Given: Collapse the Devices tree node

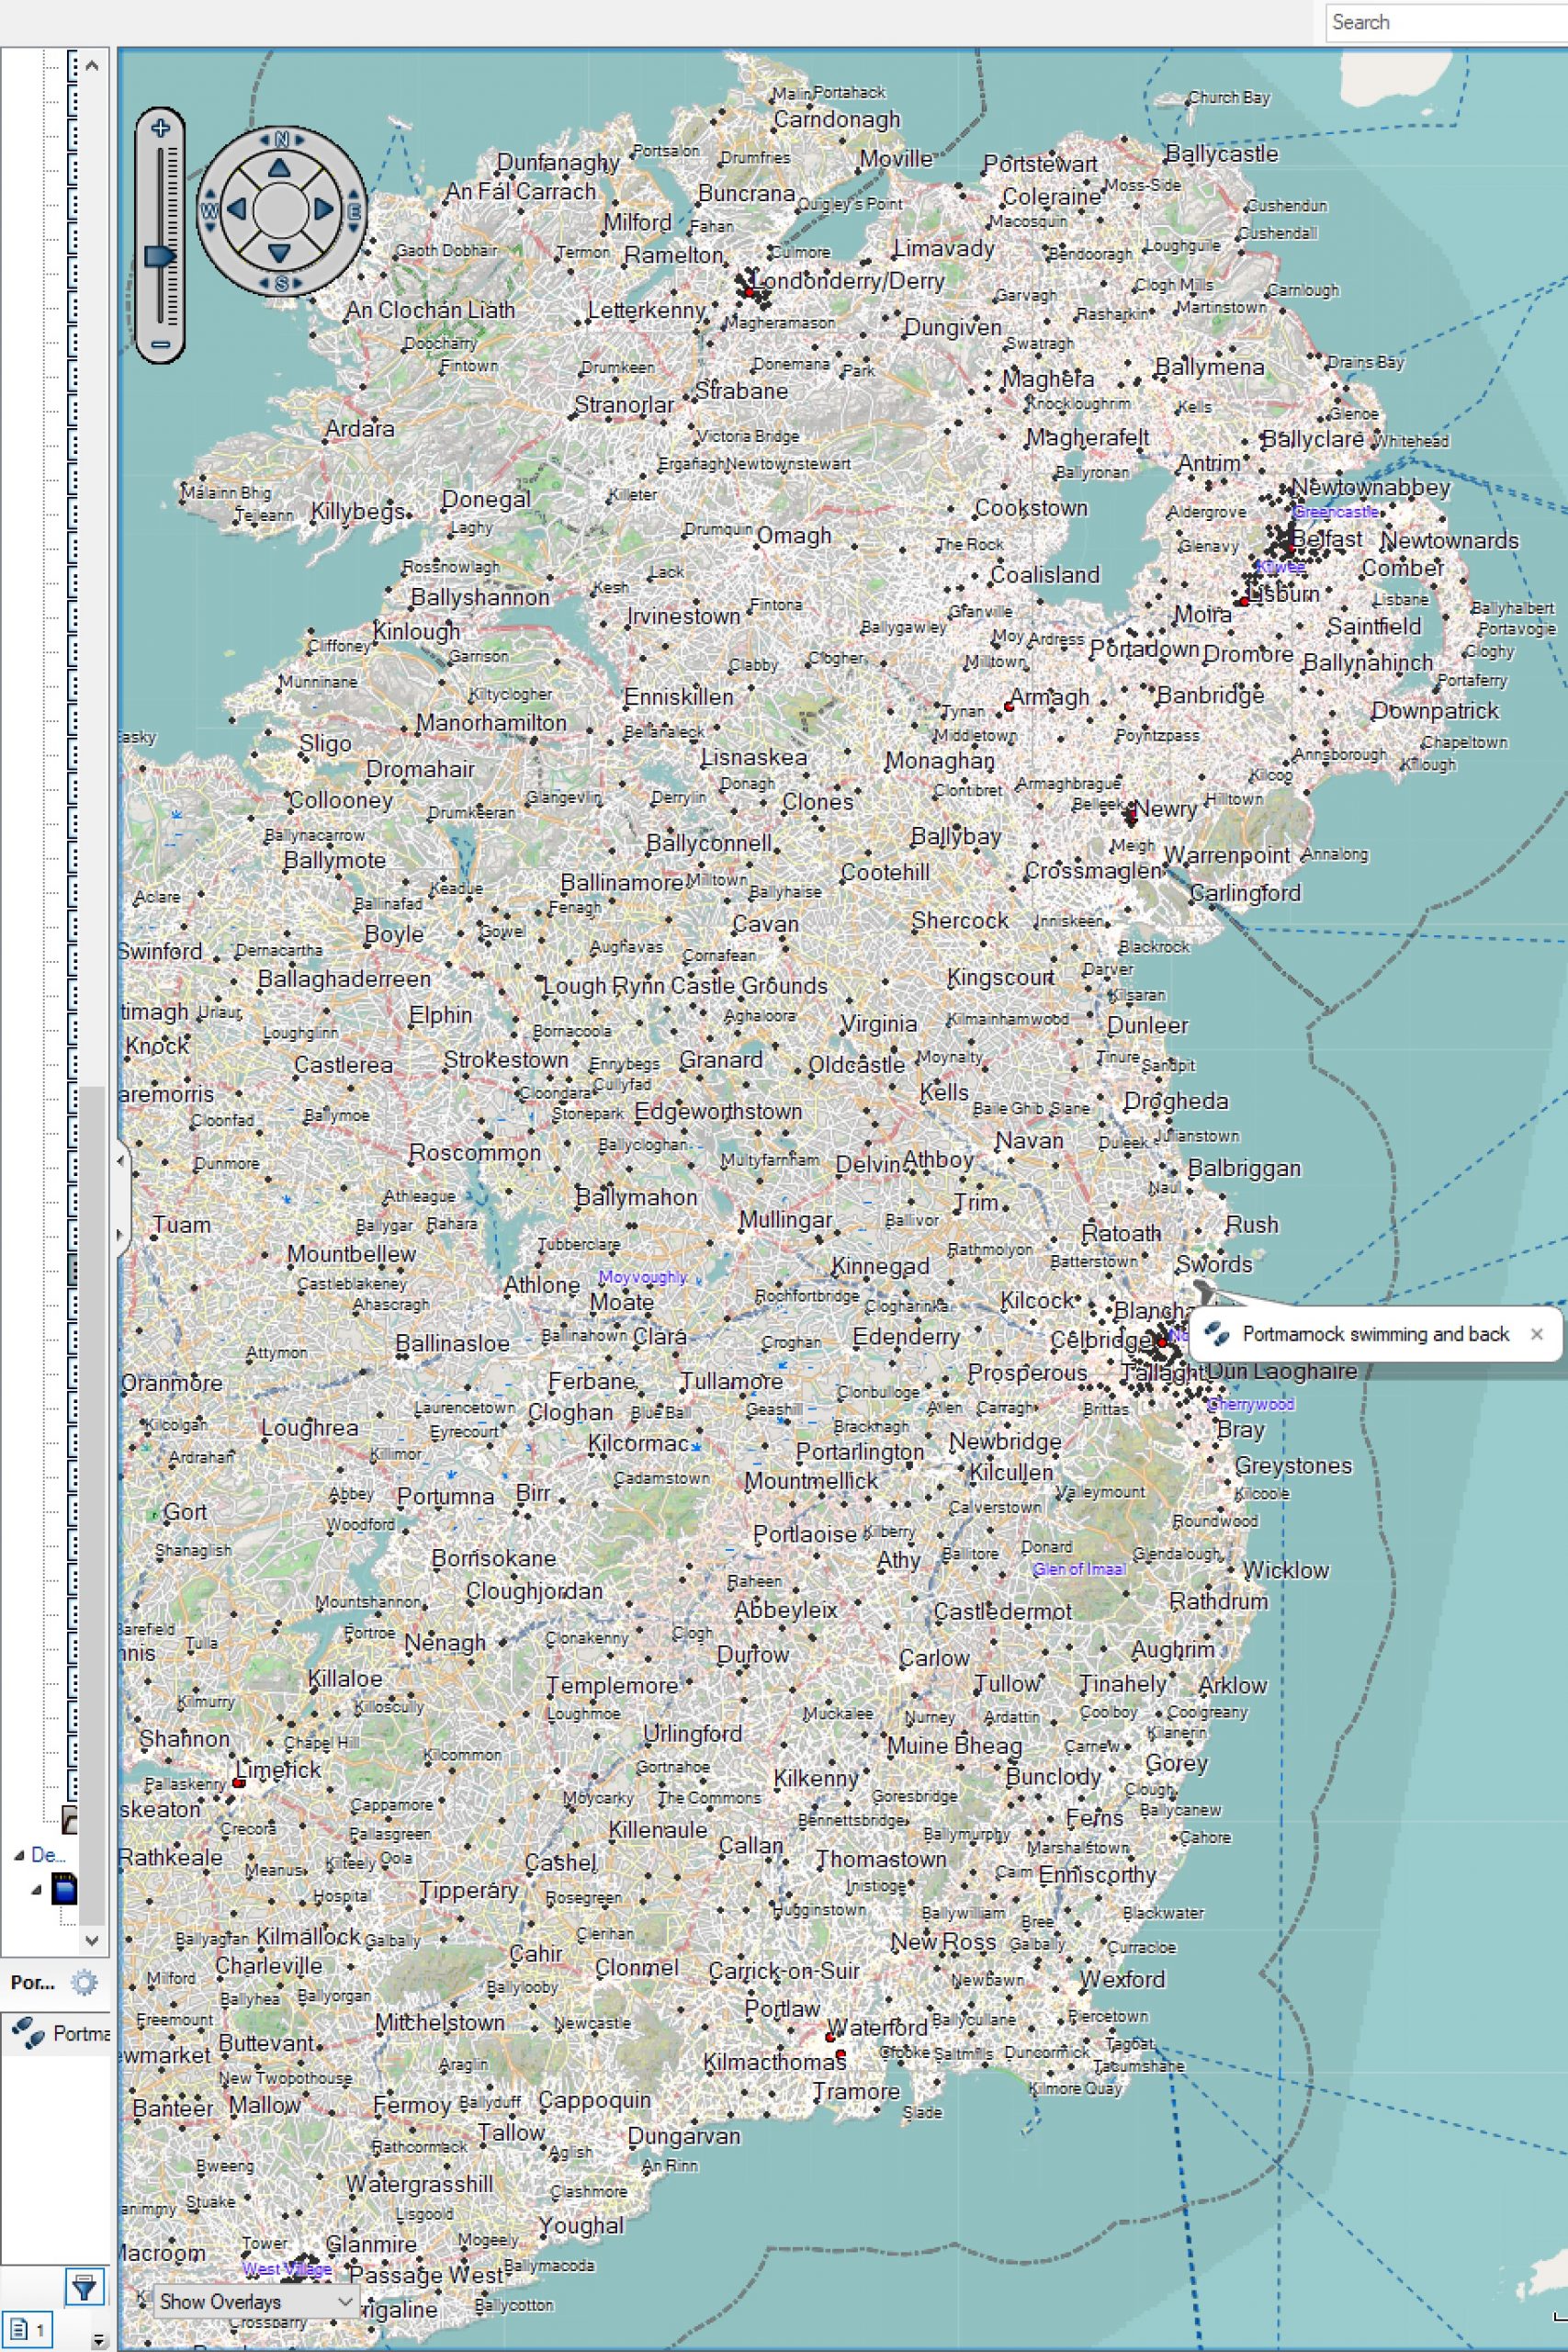Looking at the screenshot, I should 19,1855.
